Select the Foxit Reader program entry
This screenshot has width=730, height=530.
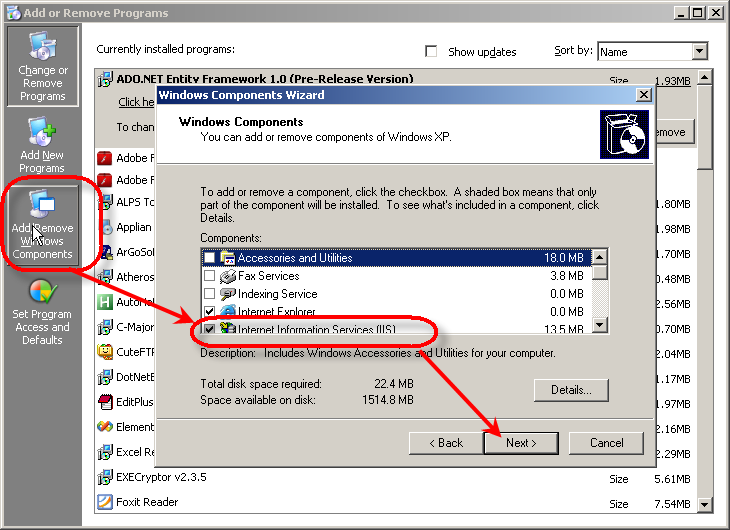[x=147, y=502]
